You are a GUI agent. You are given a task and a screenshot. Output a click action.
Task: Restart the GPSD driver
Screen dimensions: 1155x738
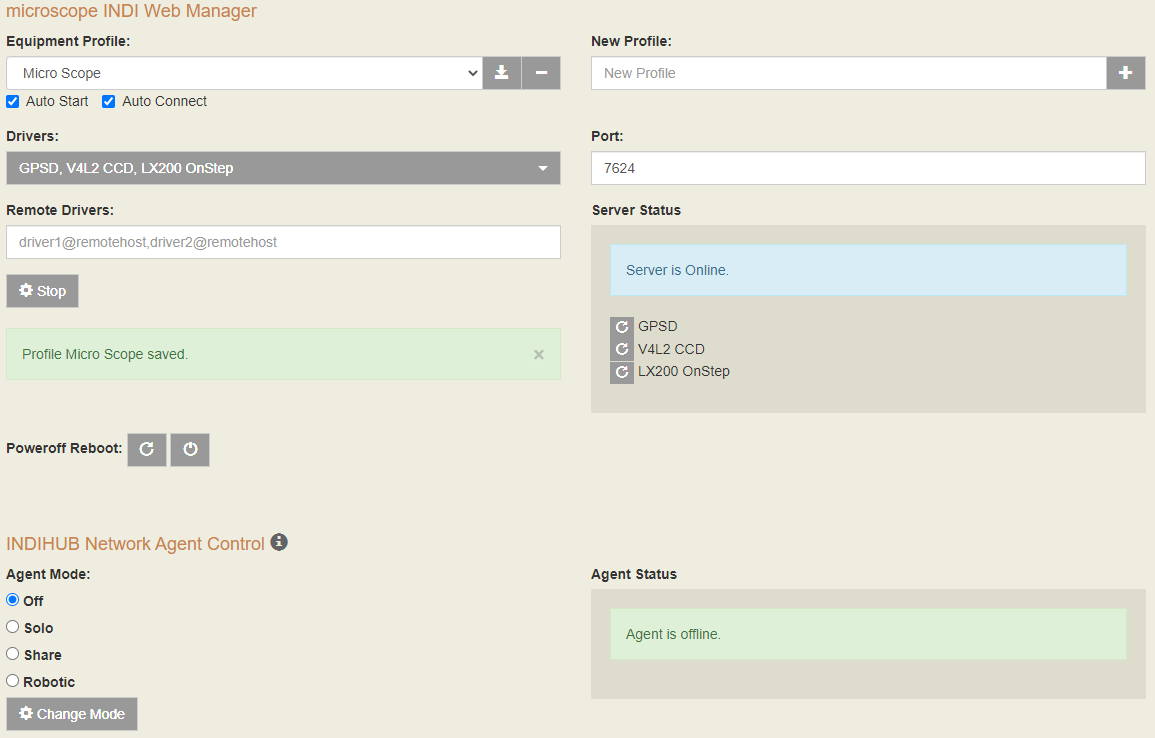(622, 327)
